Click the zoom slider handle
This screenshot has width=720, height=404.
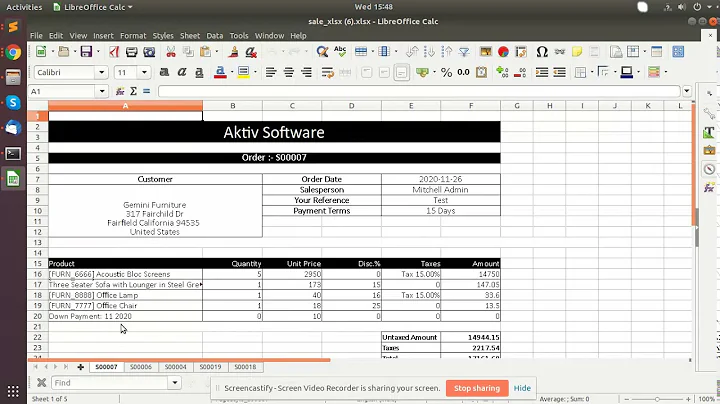[657, 399]
